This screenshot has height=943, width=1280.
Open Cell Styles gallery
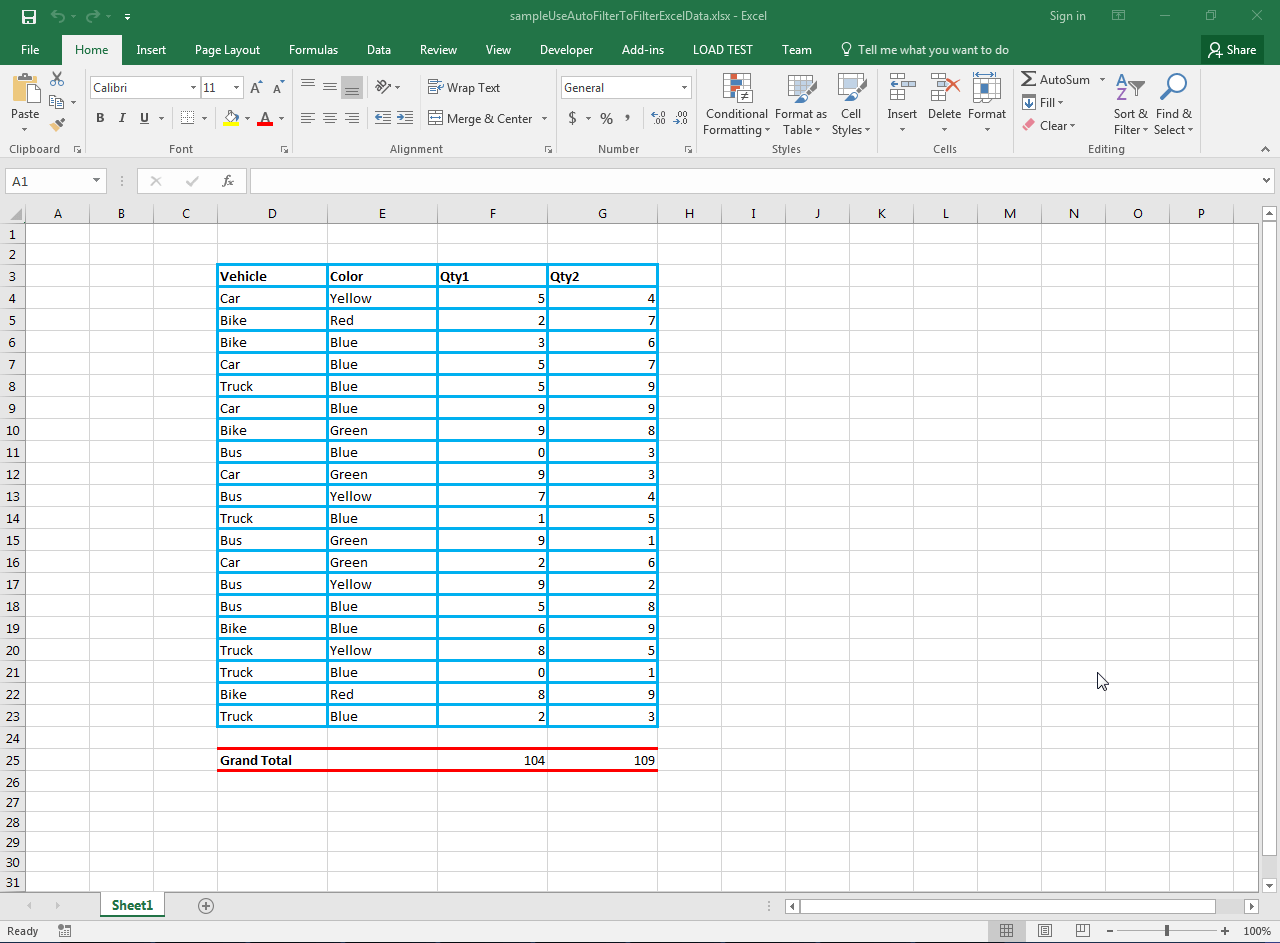851,104
